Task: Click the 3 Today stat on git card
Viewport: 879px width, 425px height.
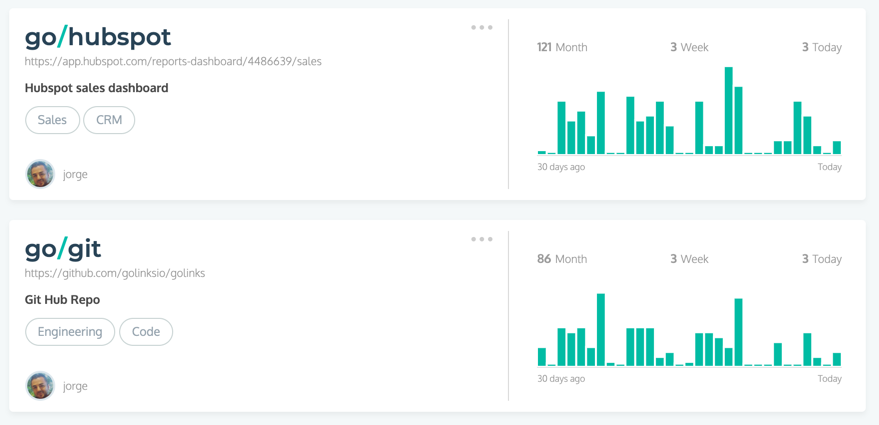Action: click(822, 259)
